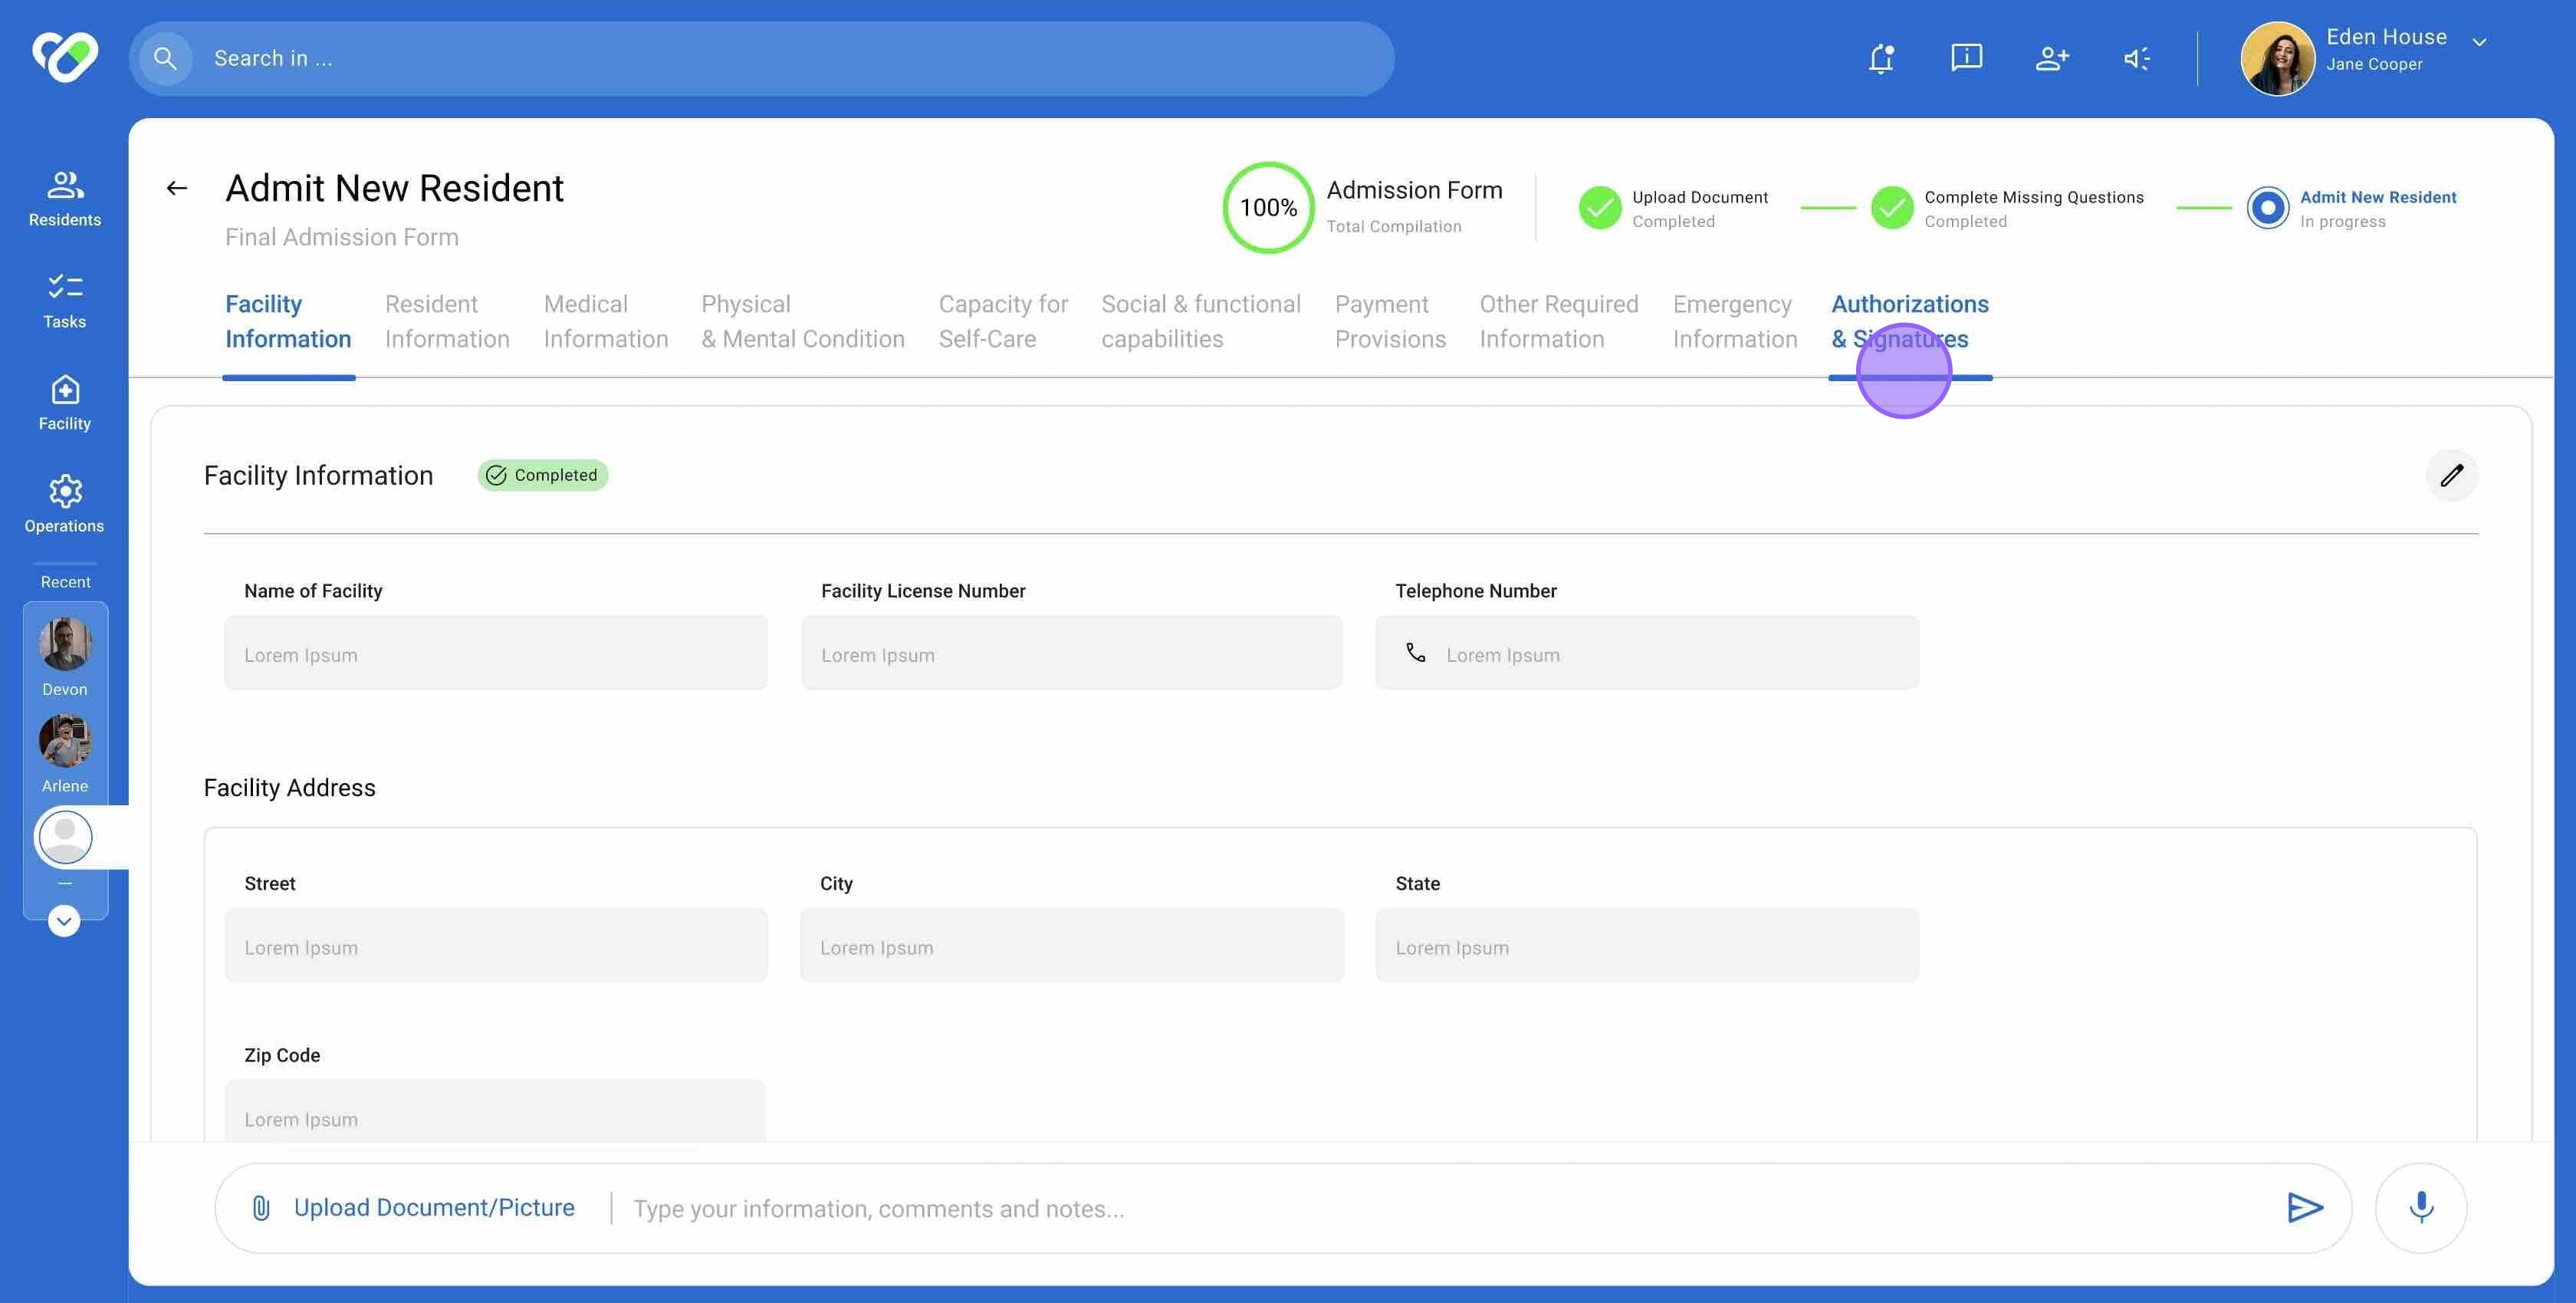Select recent resident Devon
The height and width of the screenshot is (1303, 2576).
coord(65,656)
